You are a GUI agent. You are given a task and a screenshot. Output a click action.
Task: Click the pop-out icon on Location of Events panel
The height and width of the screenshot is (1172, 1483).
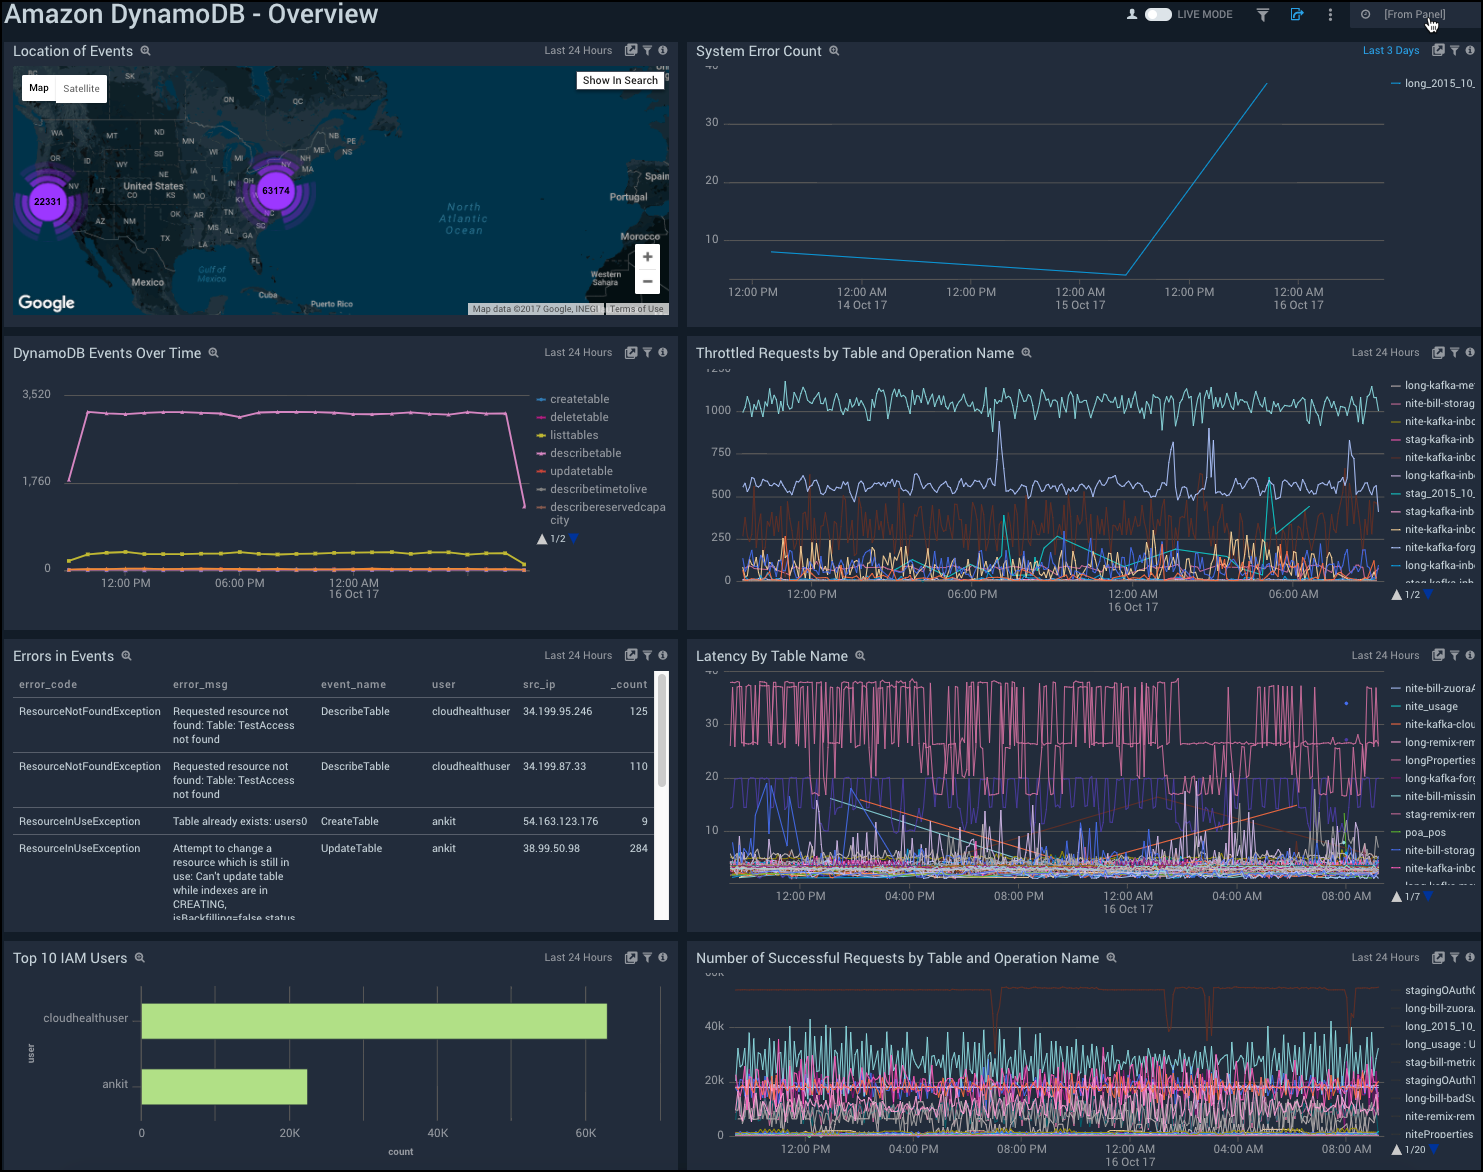[631, 50]
